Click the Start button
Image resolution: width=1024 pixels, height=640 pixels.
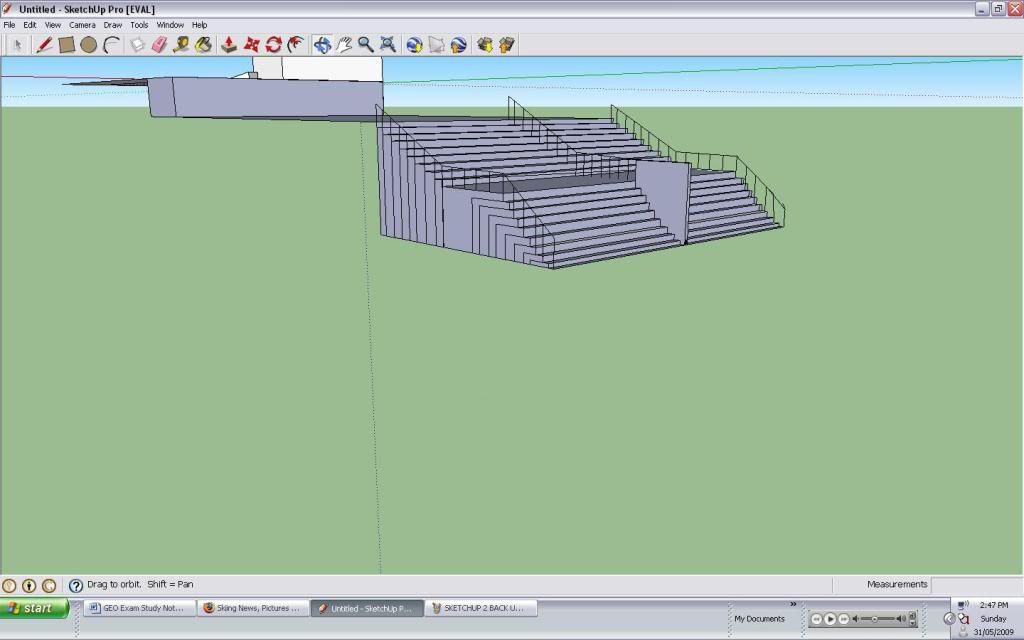[x=33, y=607]
